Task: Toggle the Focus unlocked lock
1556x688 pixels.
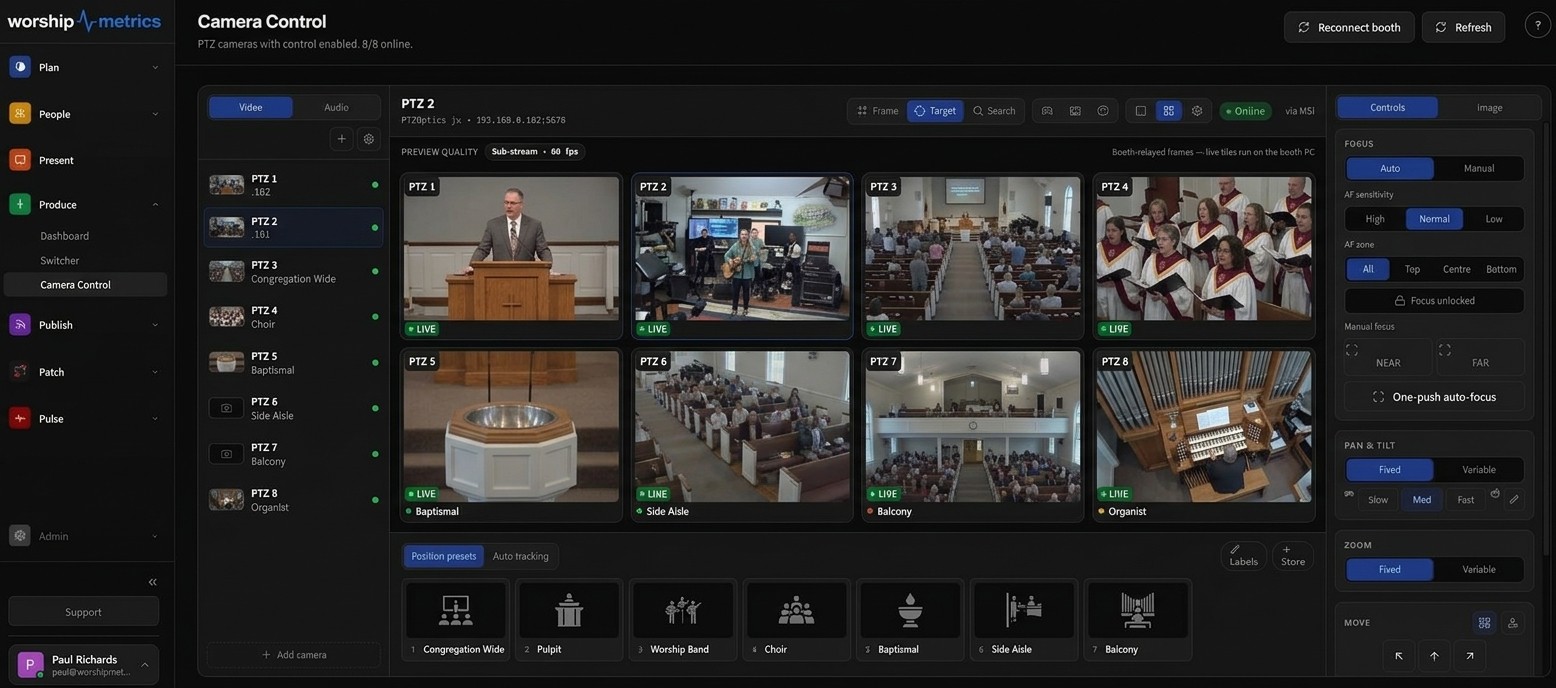Action: [1434, 300]
